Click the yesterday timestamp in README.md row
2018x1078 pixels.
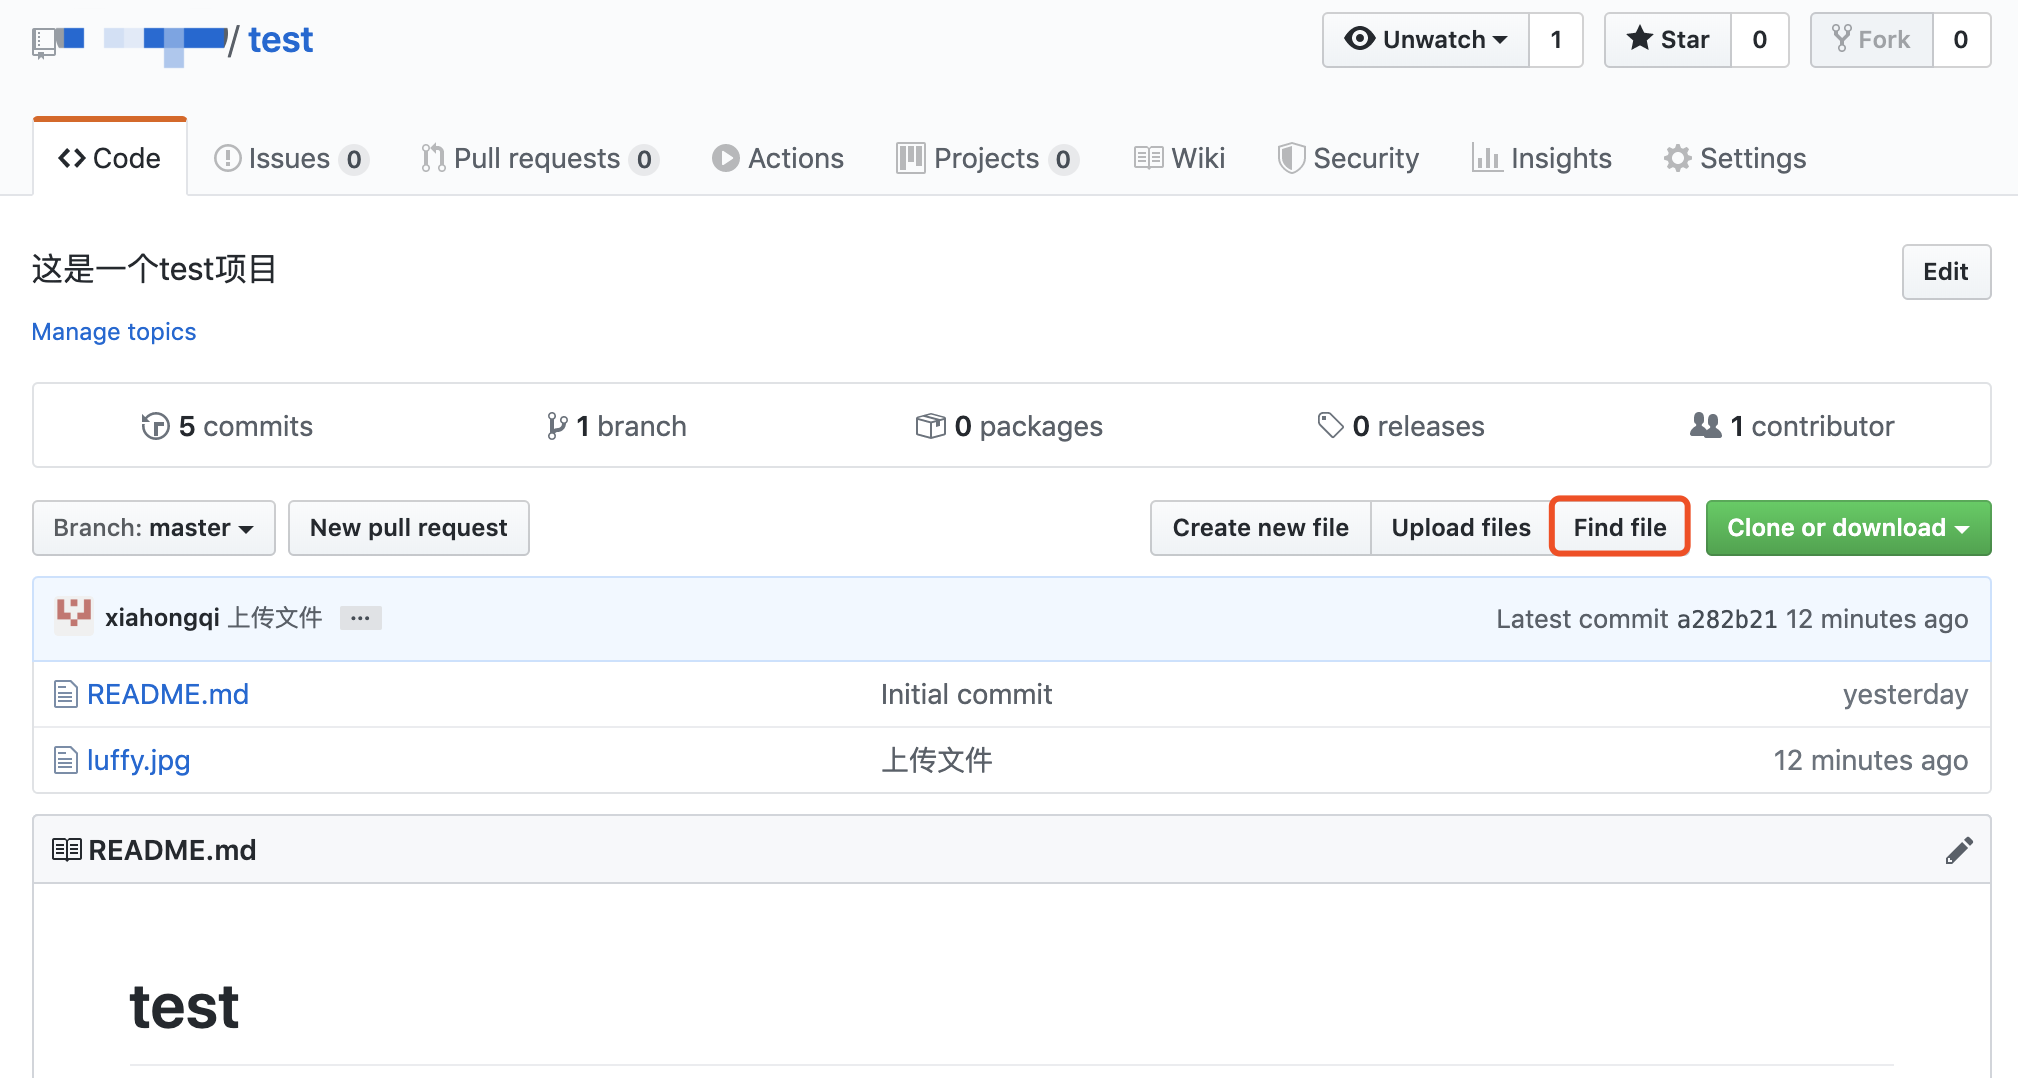(x=1906, y=694)
